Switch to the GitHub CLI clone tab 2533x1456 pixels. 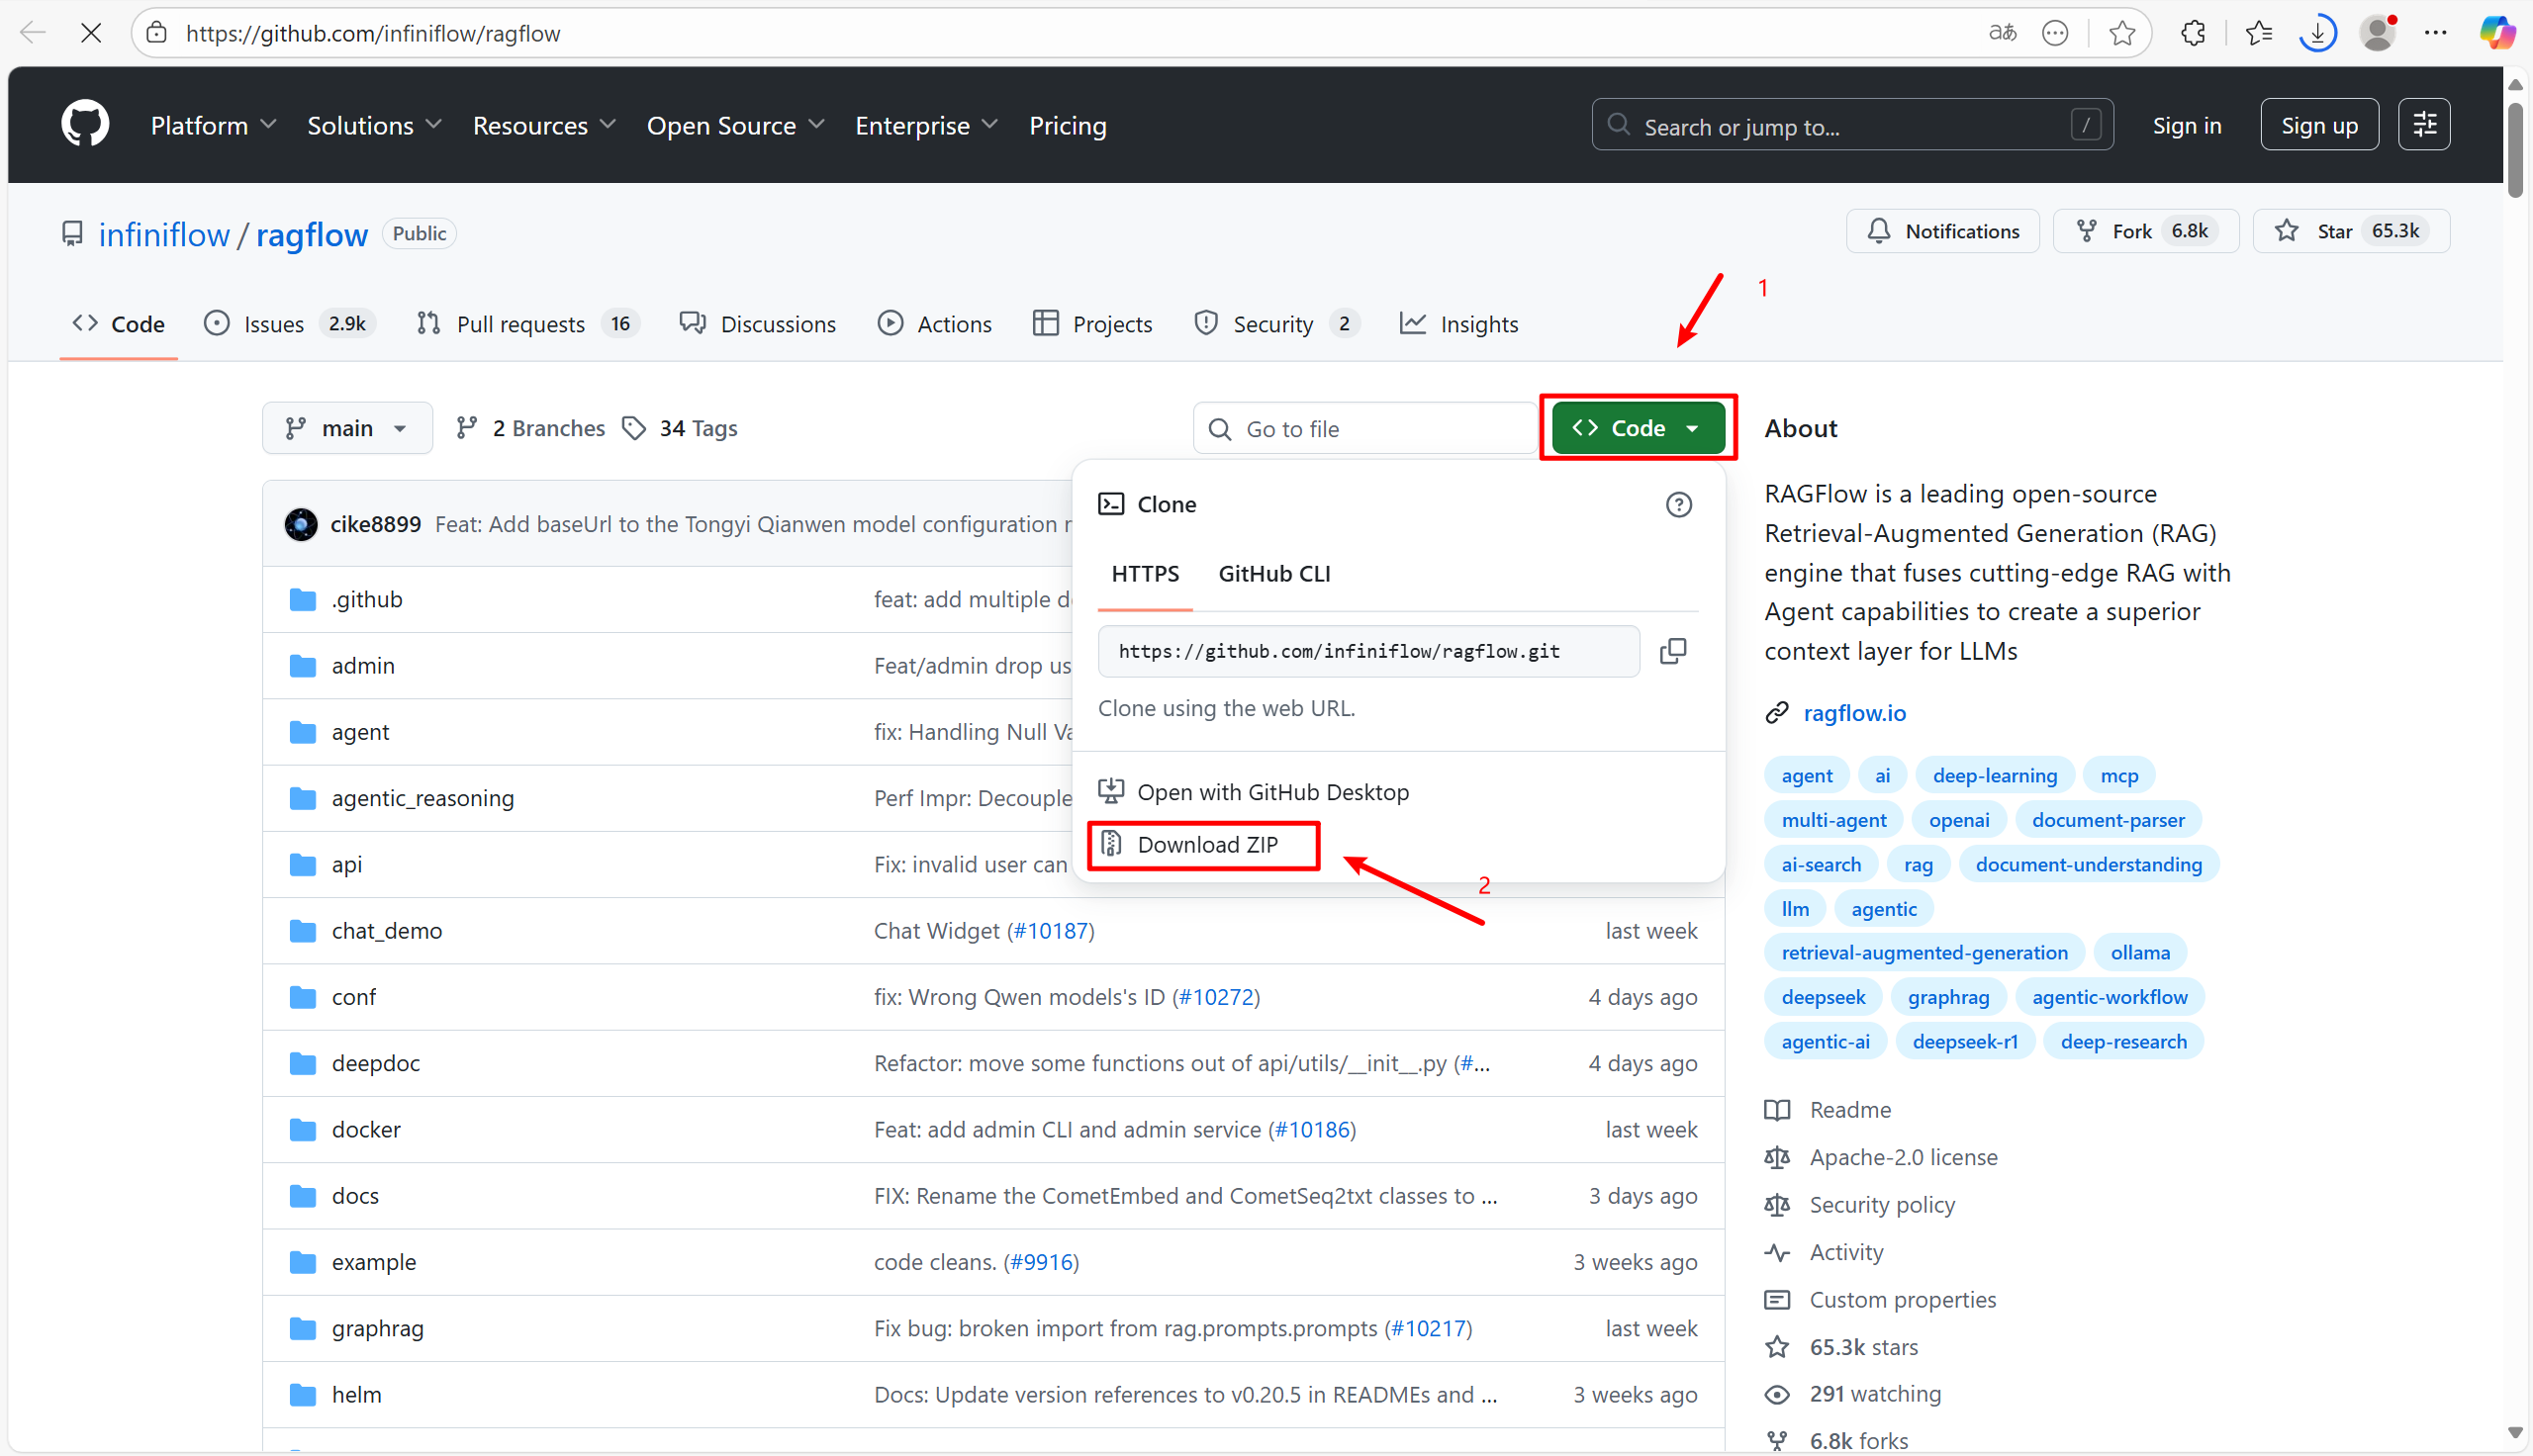click(x=1273, y=574)
